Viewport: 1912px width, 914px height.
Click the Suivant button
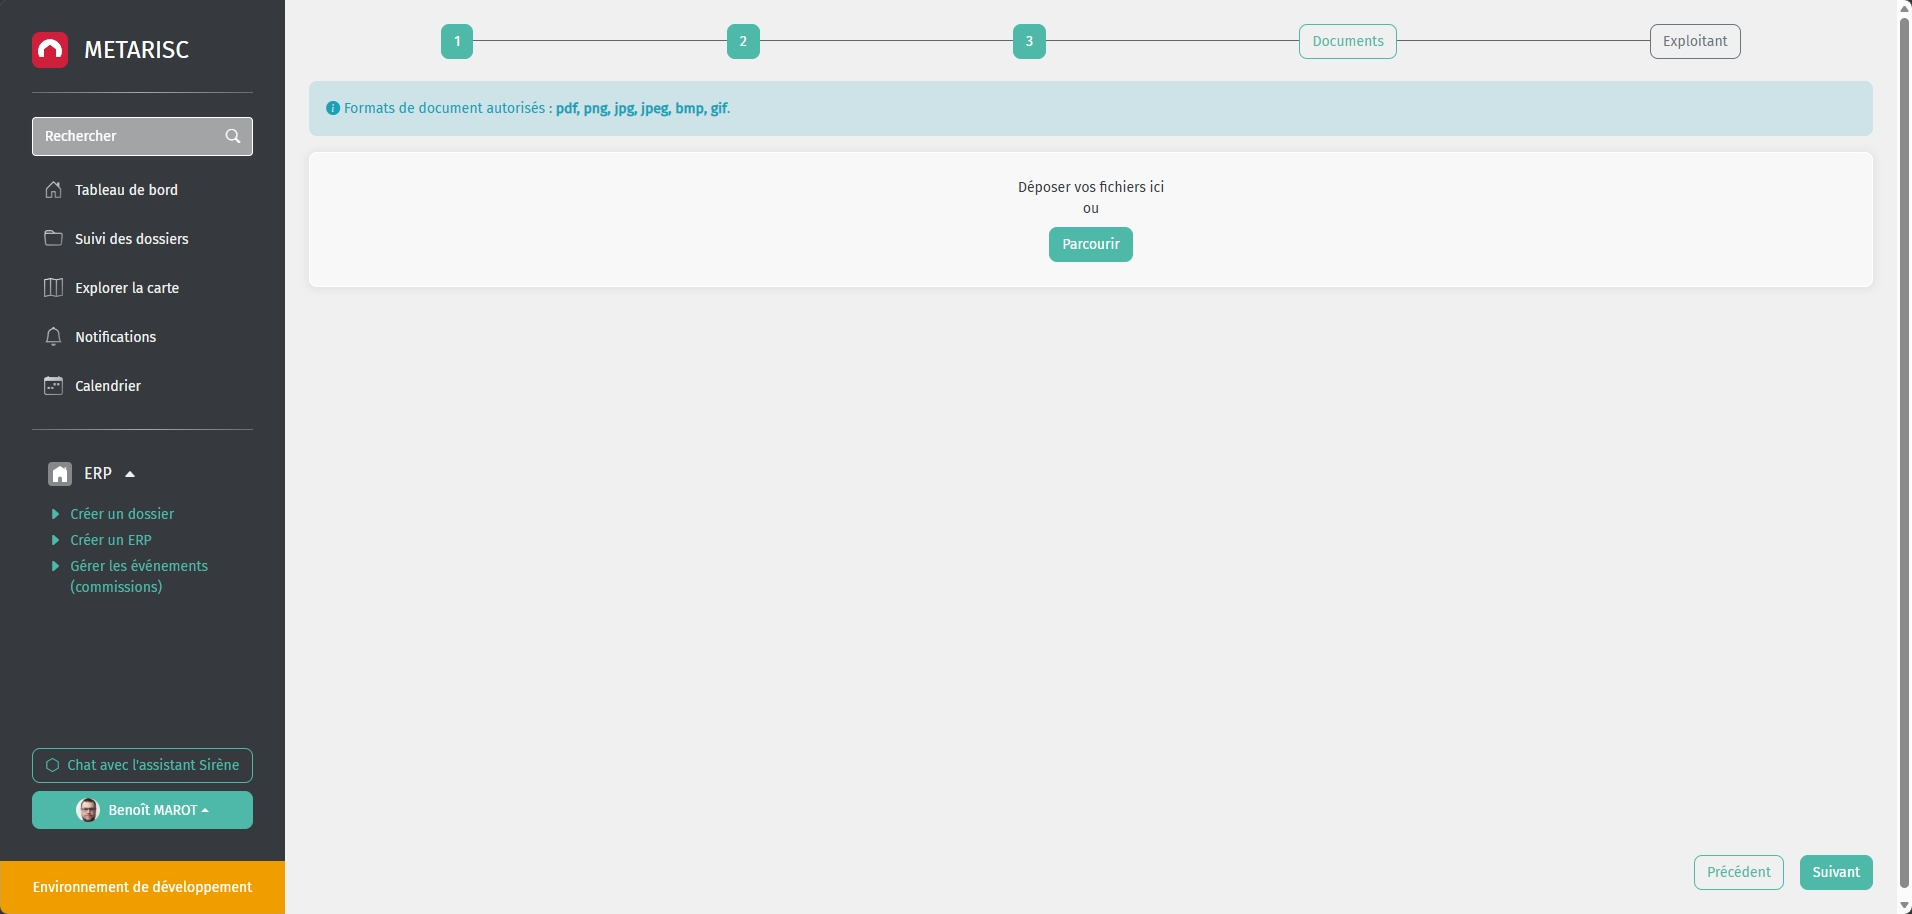[1836, 872]
